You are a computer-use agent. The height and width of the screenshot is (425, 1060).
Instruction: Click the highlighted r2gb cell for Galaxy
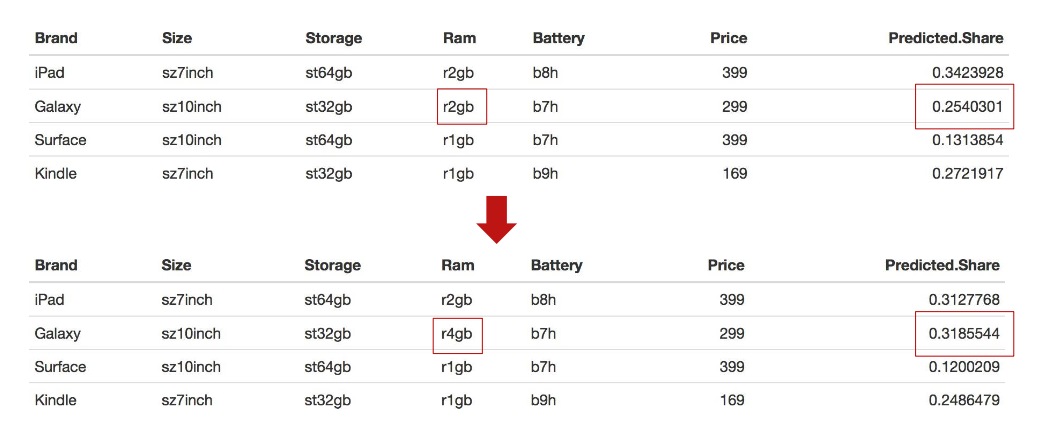click(x=462, y=106)
